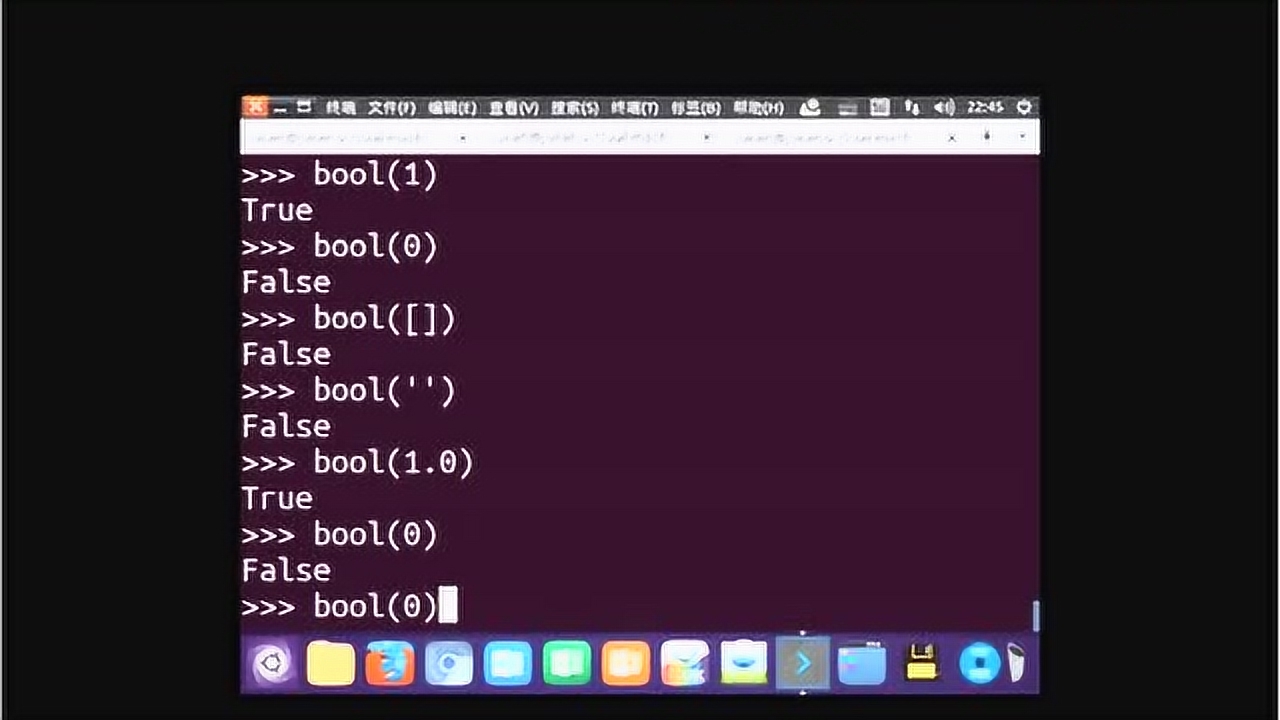Screen dimensions: 1280x720
Task: Open the 帮助(H) menu
Action: point(758,108)
